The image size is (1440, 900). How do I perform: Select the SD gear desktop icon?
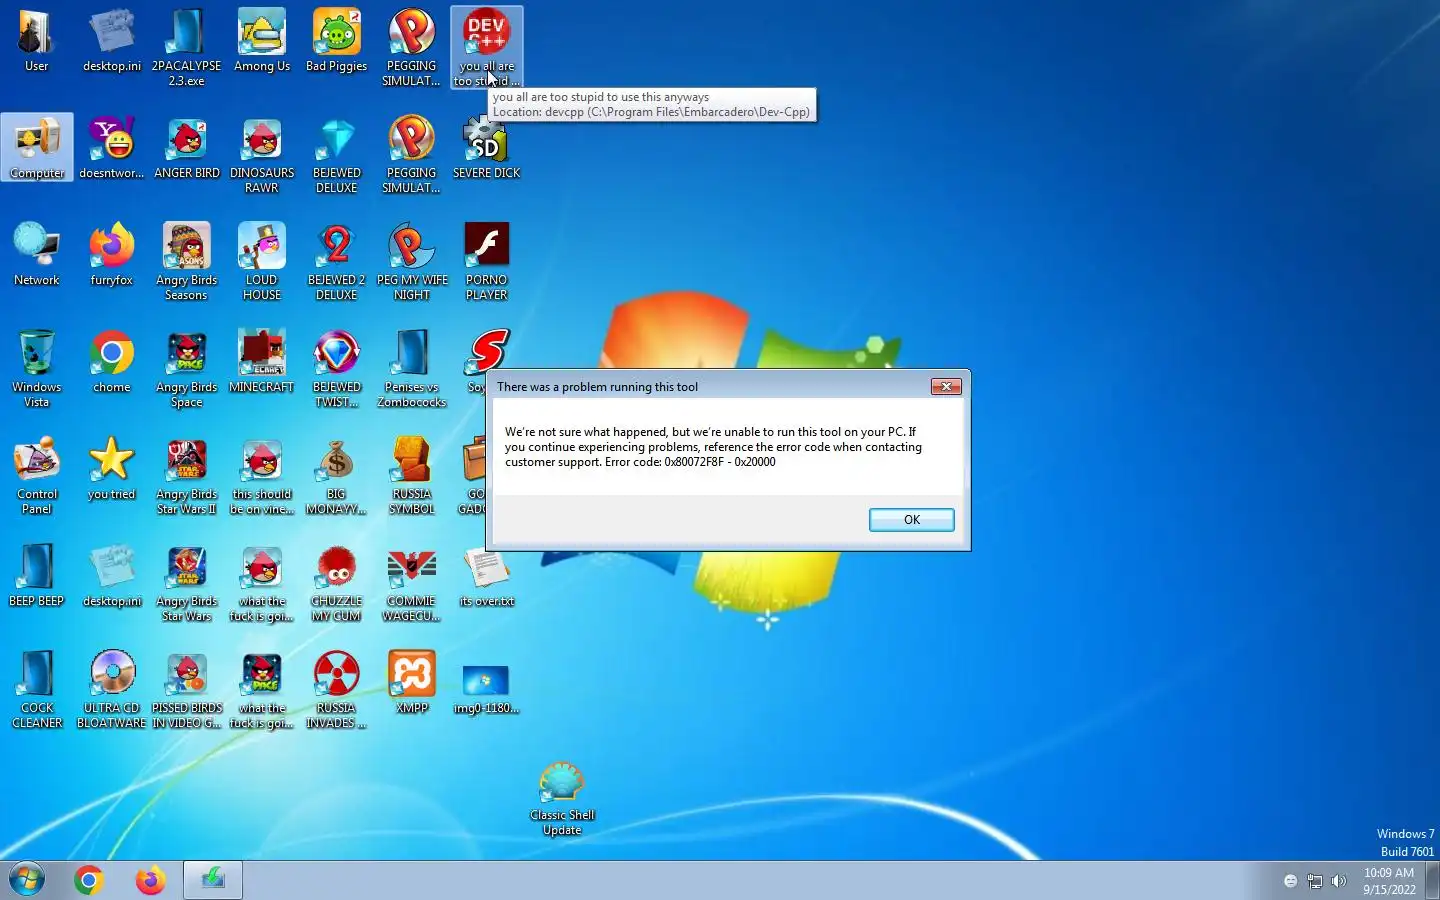pyautogui.click(x=487, y=148)
